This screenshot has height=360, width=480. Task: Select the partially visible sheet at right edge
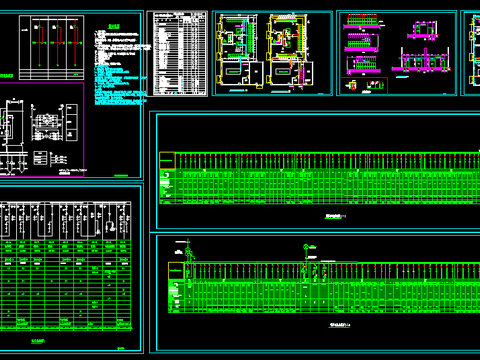(x=470, y=53)
